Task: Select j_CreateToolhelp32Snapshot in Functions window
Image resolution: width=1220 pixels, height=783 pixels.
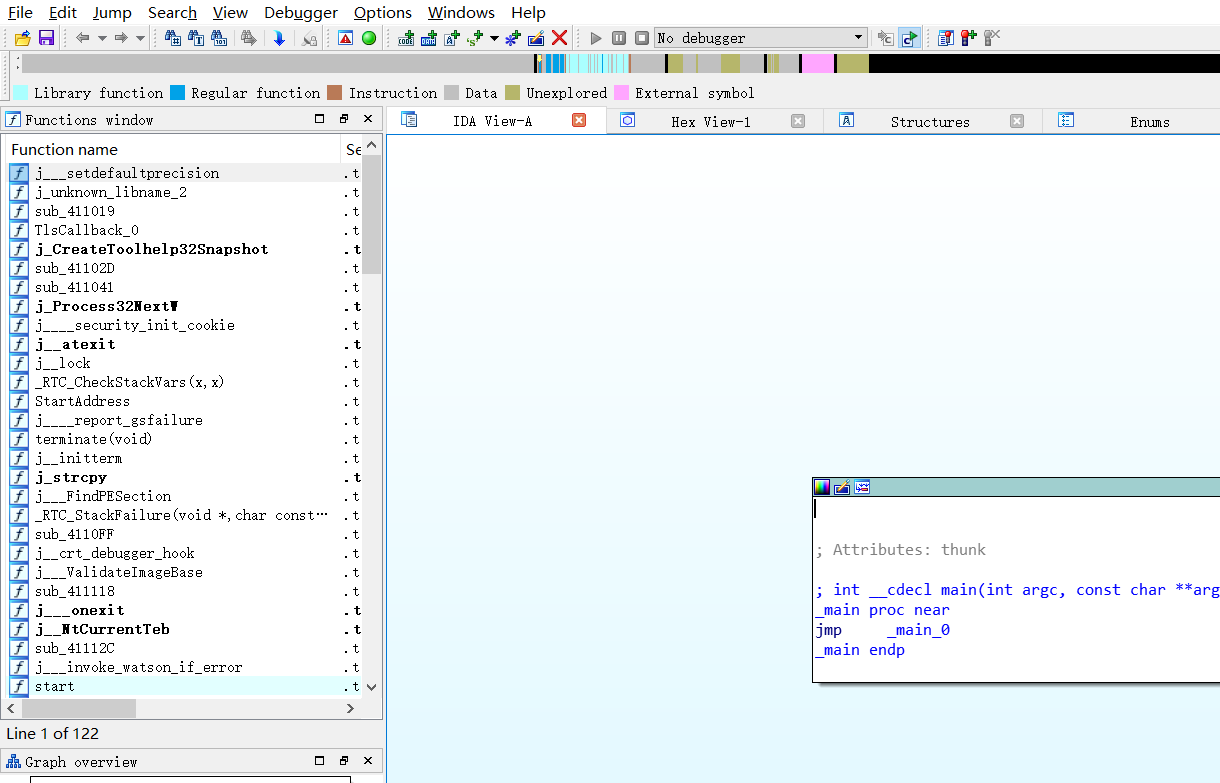Action: coord(185,249)
